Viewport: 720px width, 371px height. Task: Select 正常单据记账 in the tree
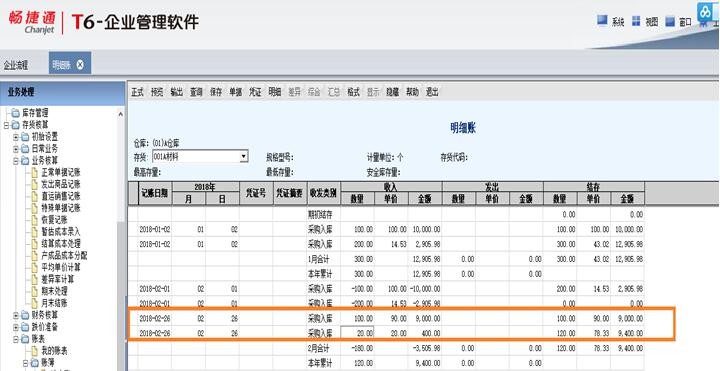click(56, 172)
